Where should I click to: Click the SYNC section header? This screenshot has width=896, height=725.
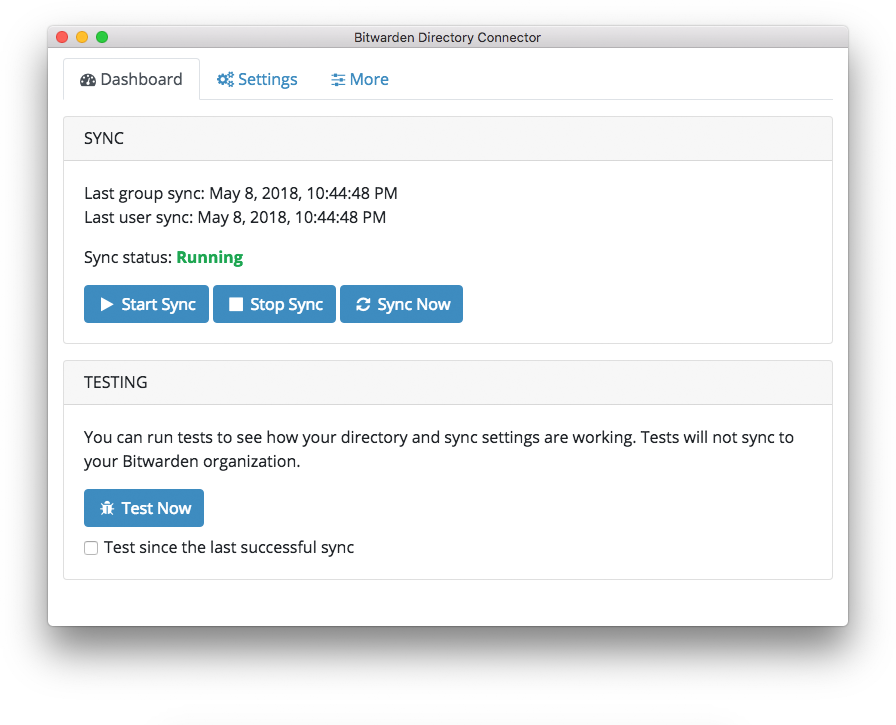pos(104,138)
